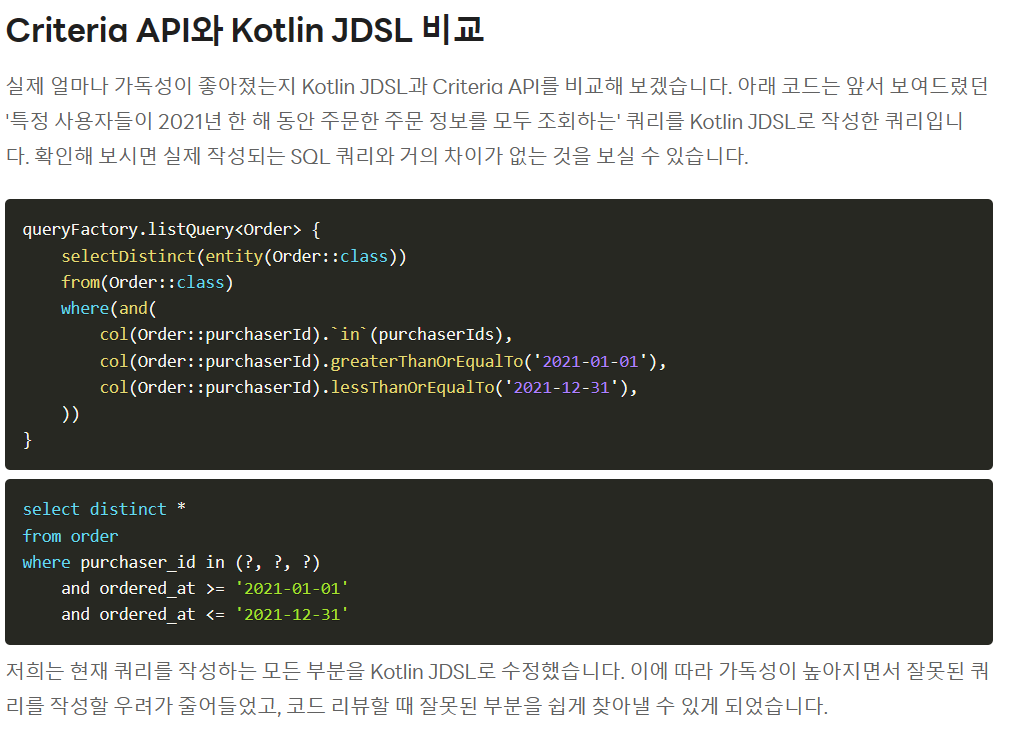The image size is (1011, 729).
Task: Click the 'select distinct *' SQL line
Action: click(104, 509)
